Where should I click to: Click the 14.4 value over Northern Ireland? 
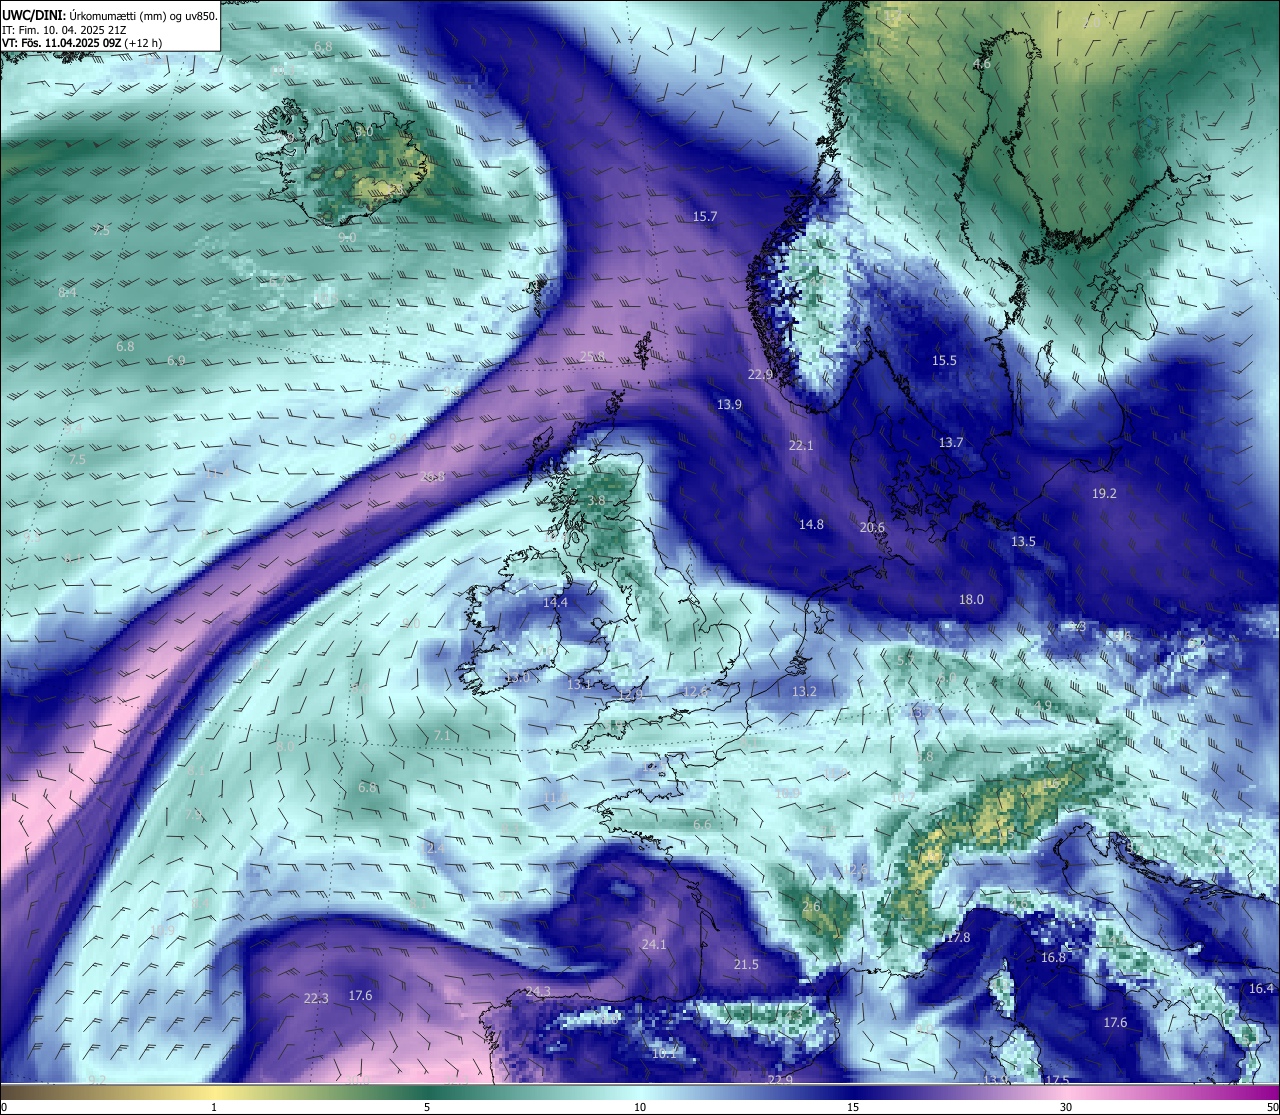[555, 602]
